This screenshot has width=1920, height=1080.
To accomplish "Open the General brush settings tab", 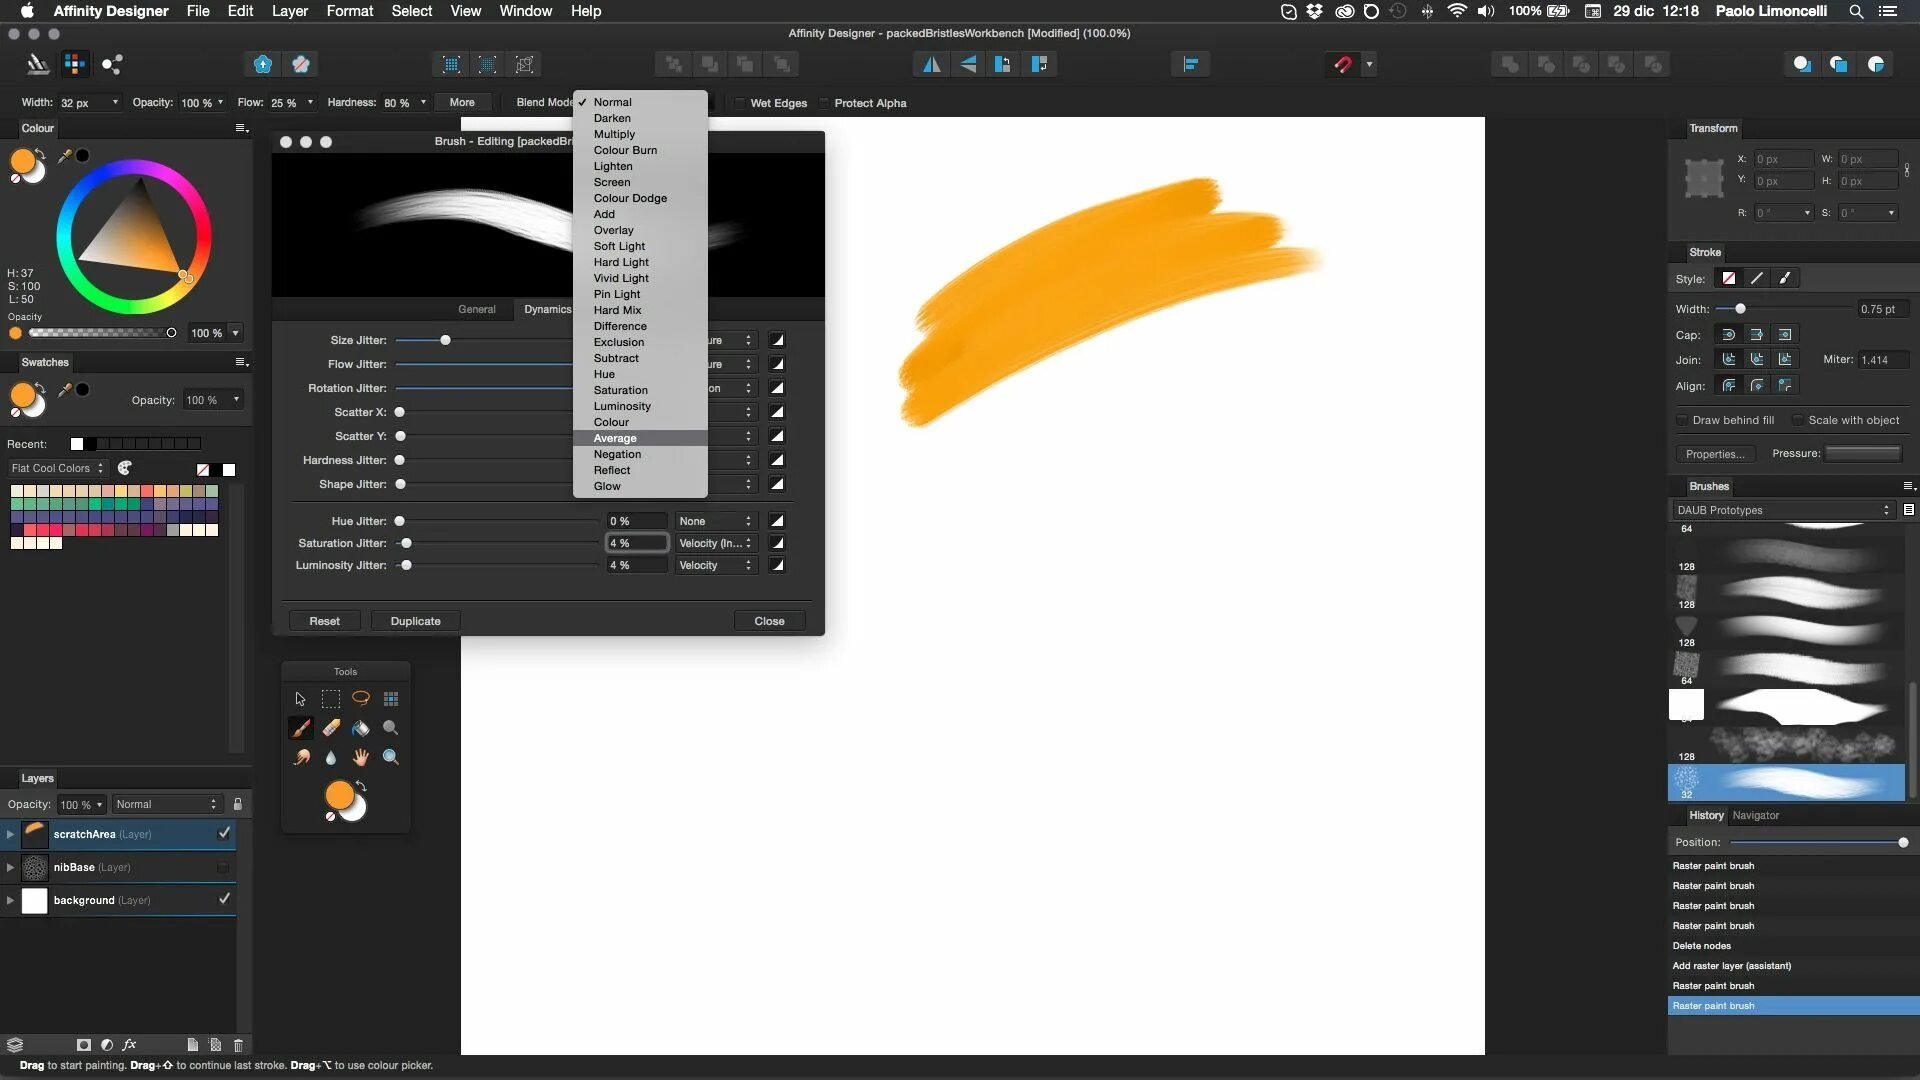I will point(476,309).
